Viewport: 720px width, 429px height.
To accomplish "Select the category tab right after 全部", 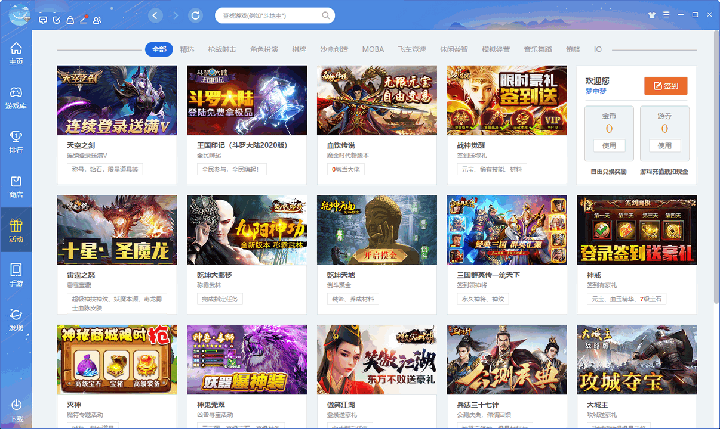I will pos(187,49).
